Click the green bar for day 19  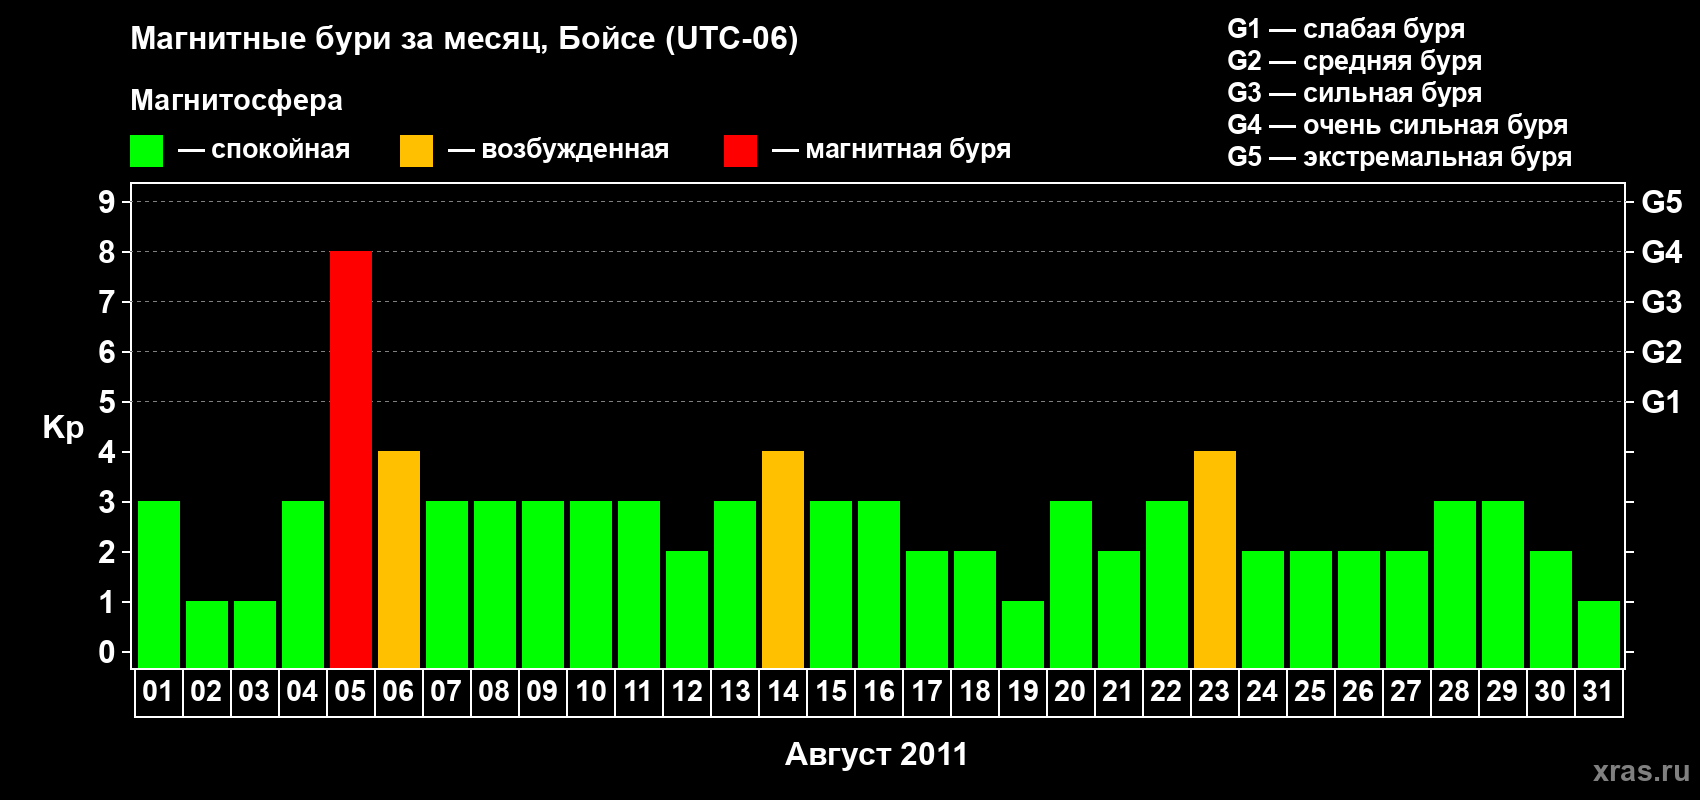coord(1023,634)
